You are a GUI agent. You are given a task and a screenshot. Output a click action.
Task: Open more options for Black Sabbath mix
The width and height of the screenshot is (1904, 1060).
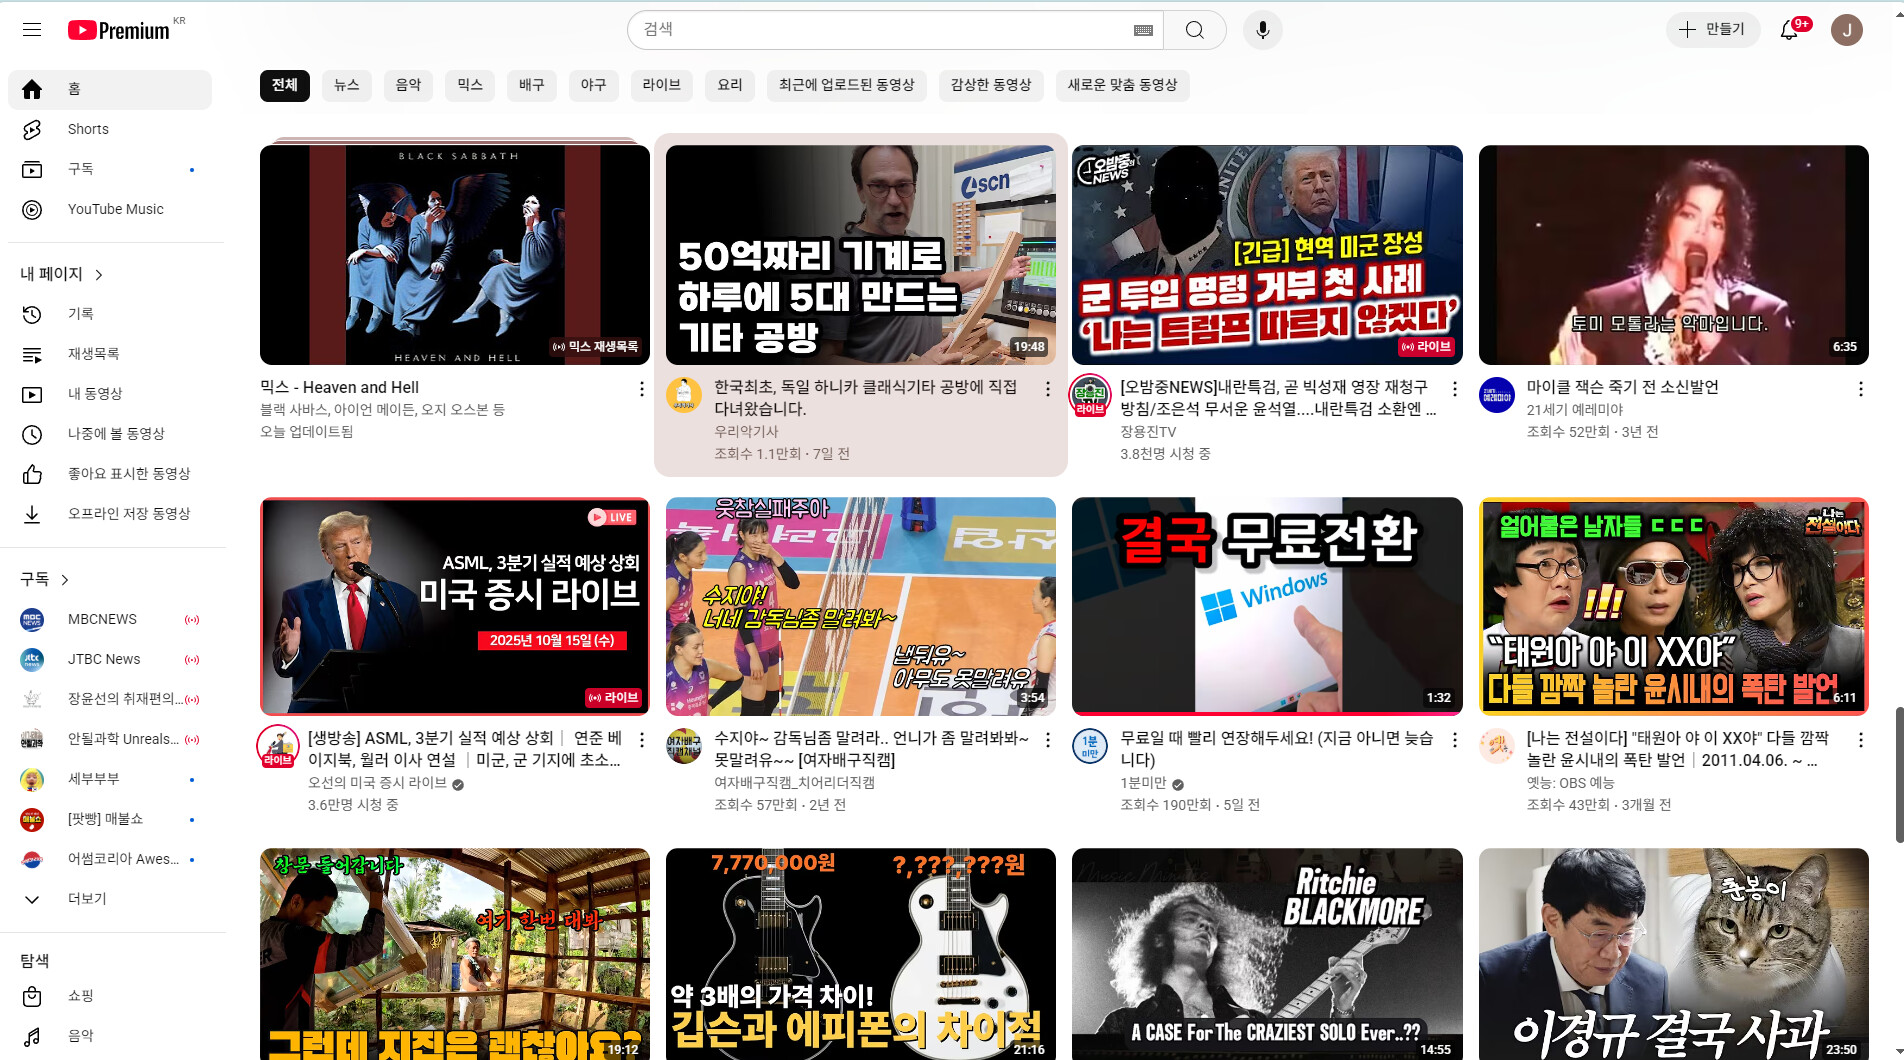point(641,388)
